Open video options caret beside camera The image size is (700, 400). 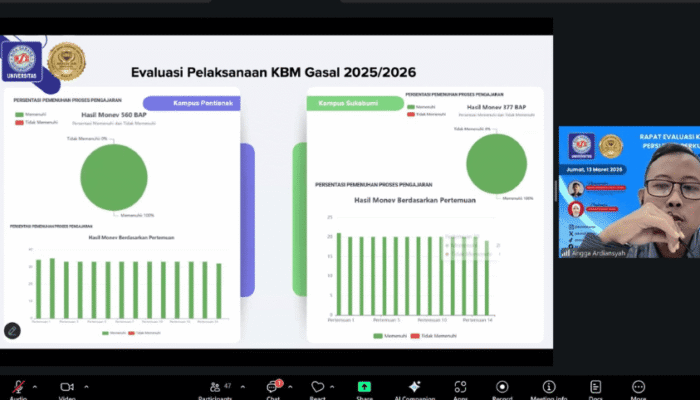tap(86, 387)
